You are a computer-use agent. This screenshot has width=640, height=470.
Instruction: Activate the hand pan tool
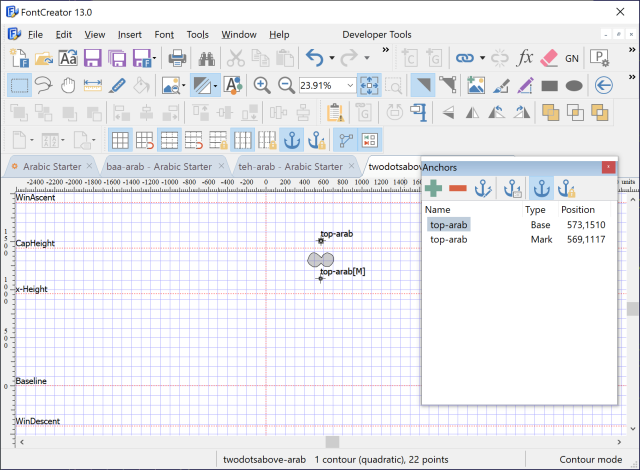click(69, 86)
